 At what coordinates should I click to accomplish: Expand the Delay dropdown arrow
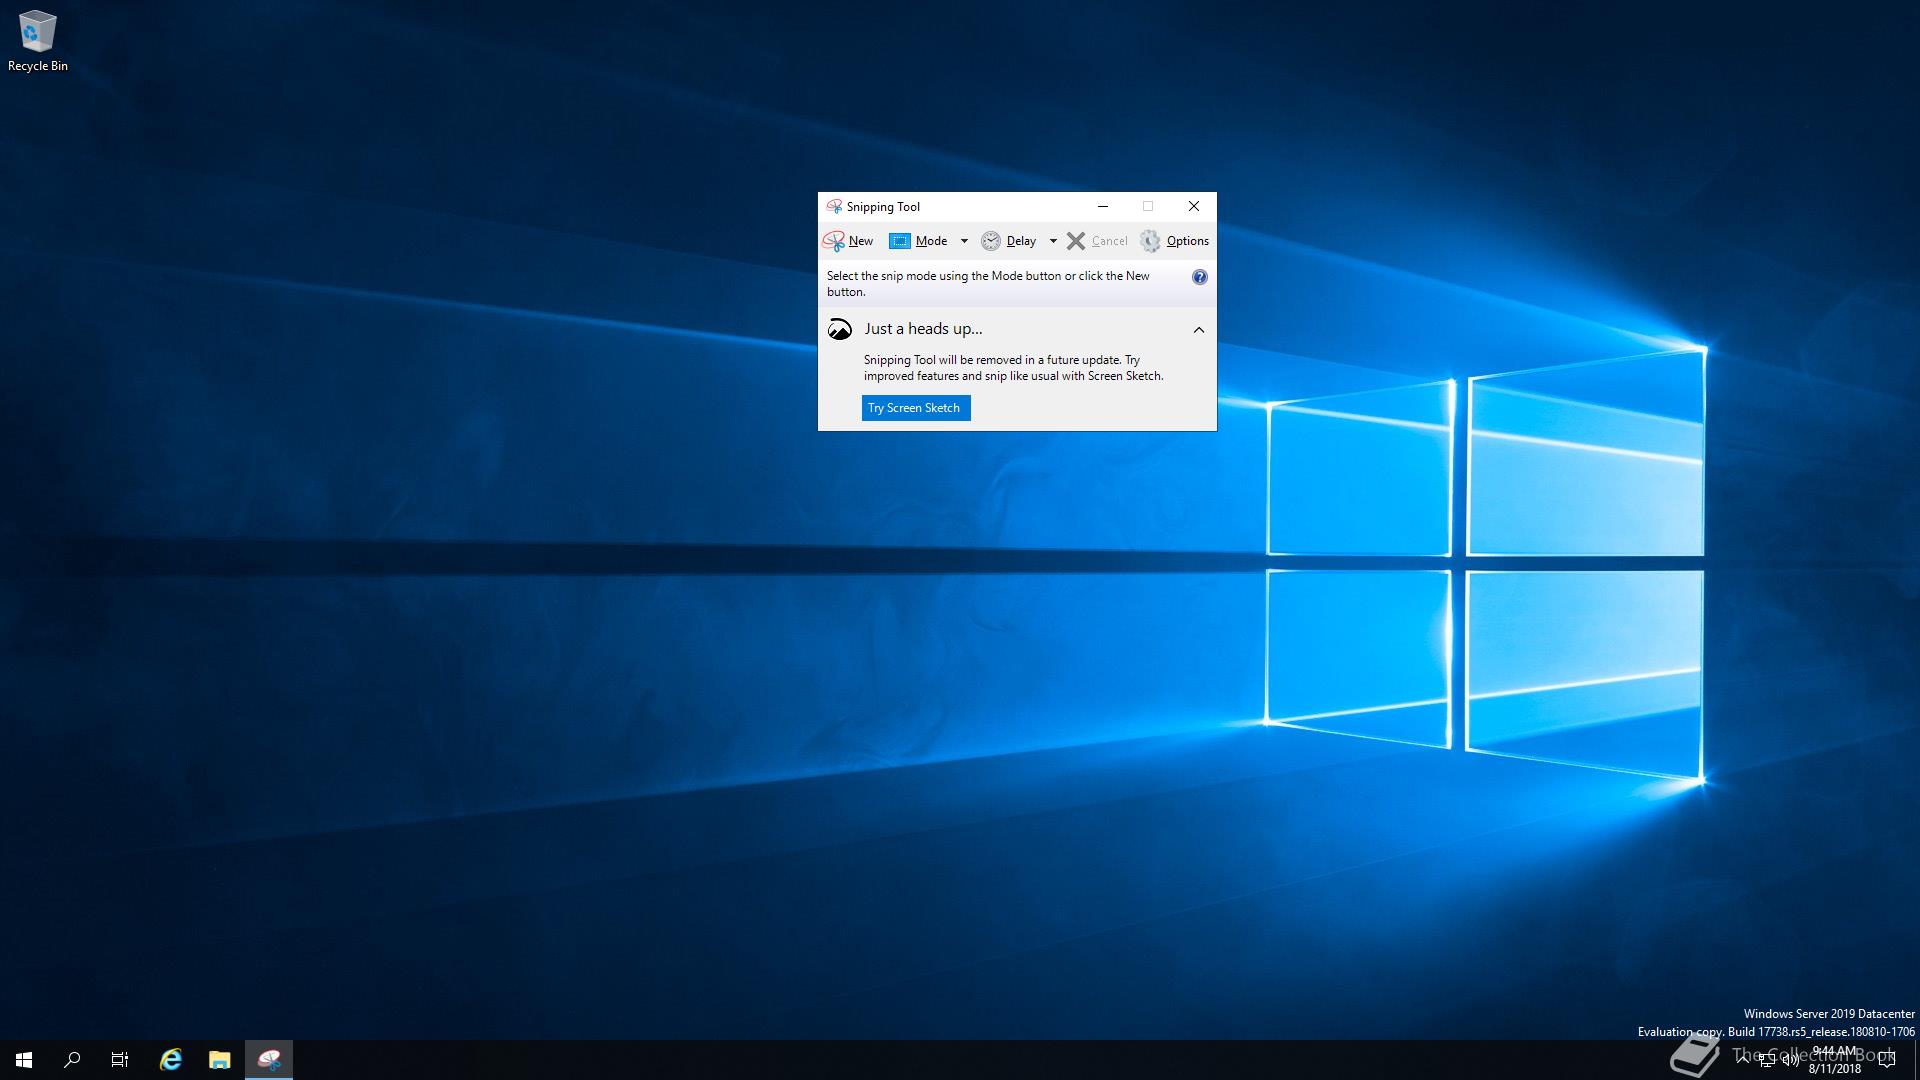1053,241
